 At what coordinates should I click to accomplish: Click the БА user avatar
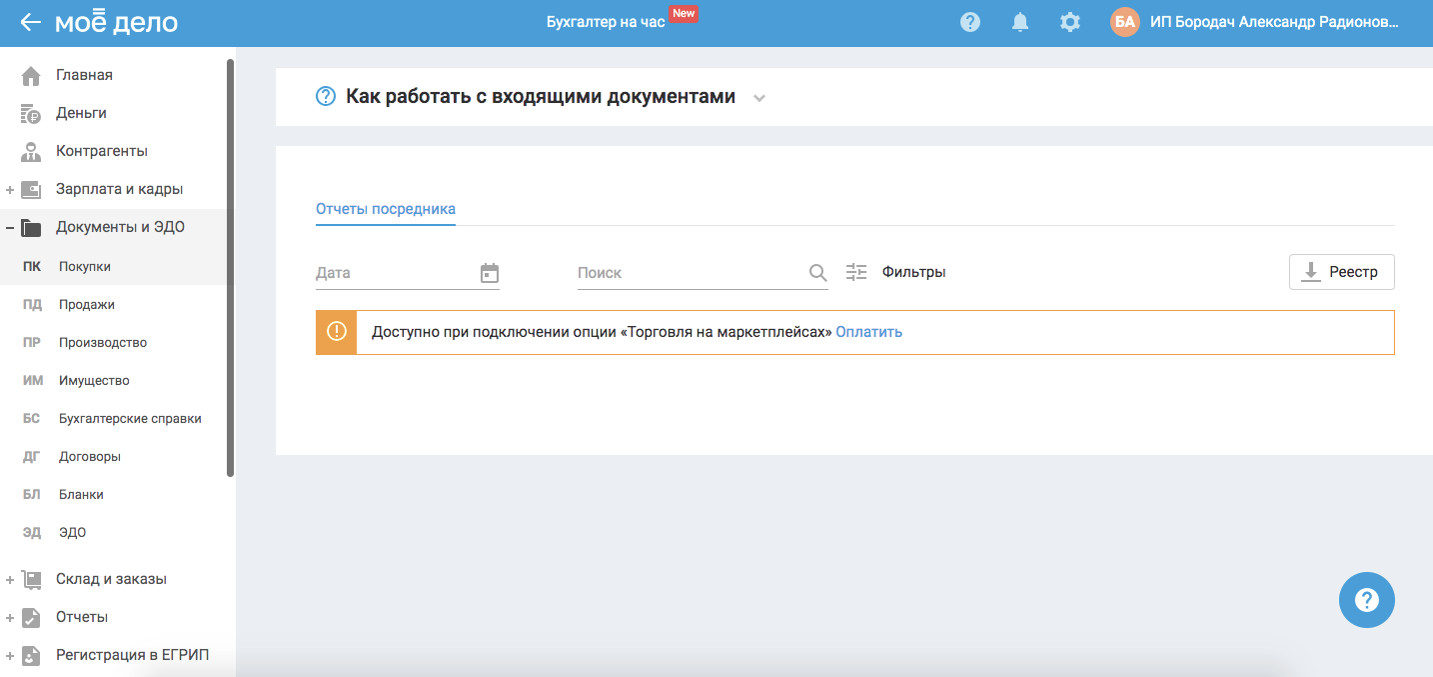[1125, 22]
